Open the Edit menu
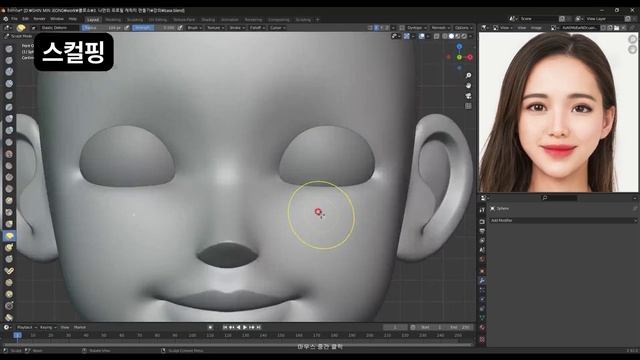 click(x=25, y=19)
